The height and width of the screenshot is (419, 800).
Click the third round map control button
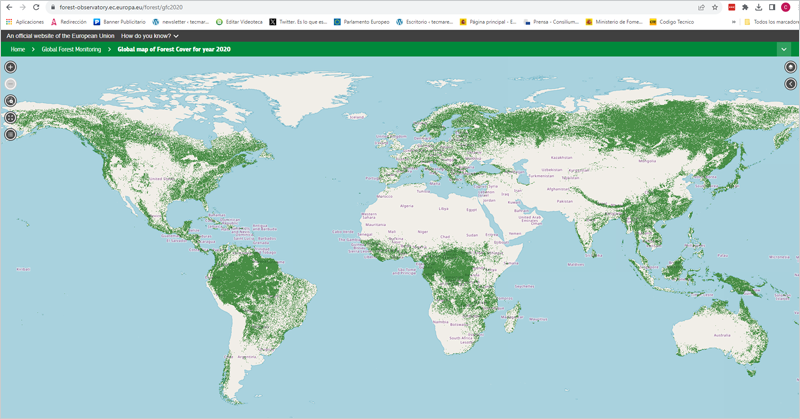pyautogui.click(x=11, y=101)
